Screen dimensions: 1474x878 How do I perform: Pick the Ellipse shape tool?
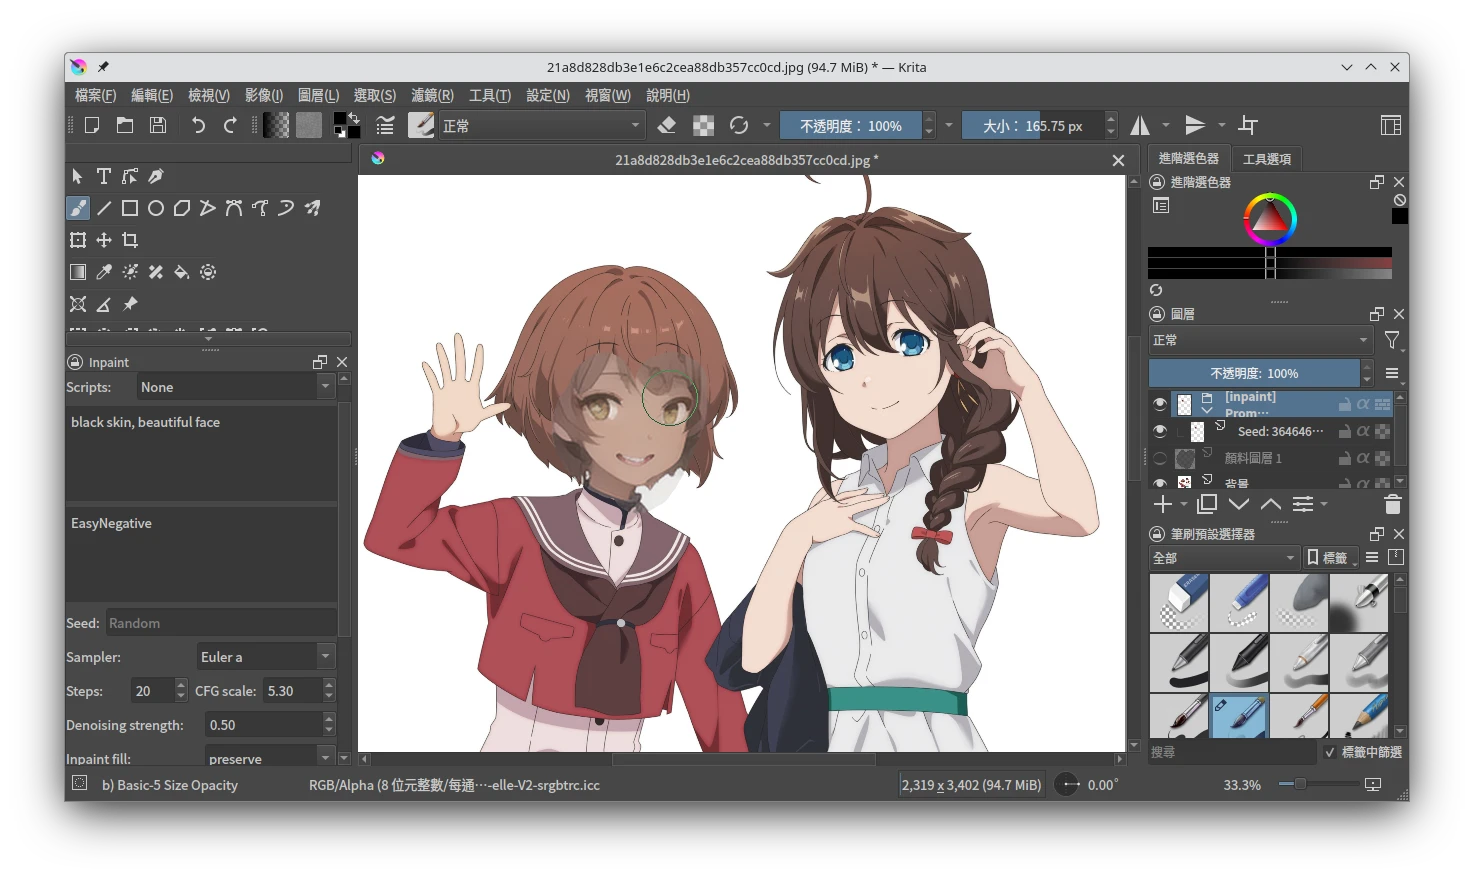(156, 208)
